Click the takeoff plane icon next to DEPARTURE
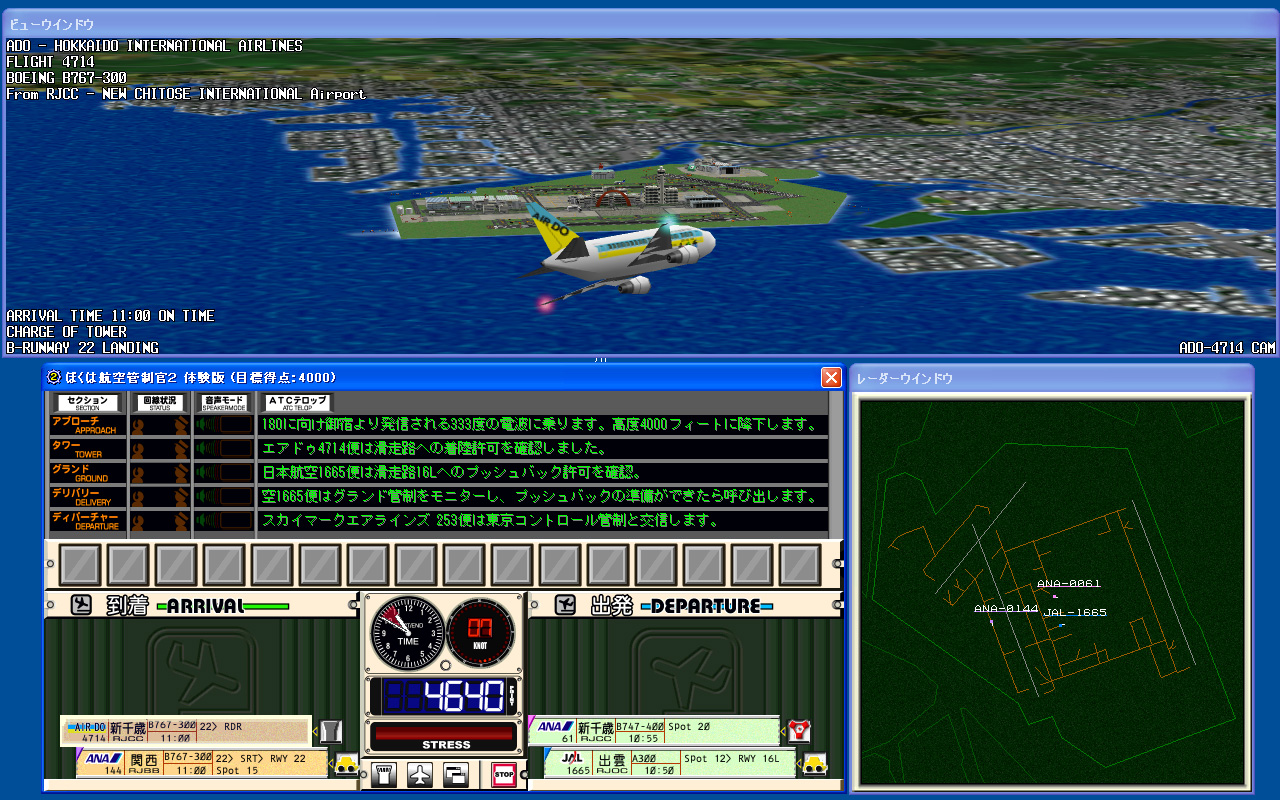Screen dimensions: 1280x800 pyautogui.click(x=566, y=605)
